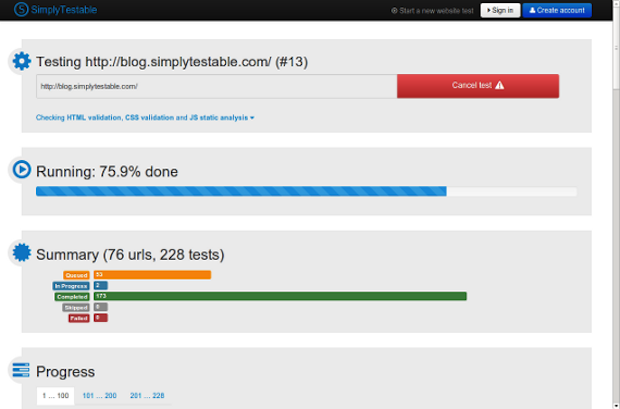This screenshot has width=620, height=409.
Task: Click the In Progress label
Action: click(71, 286)
